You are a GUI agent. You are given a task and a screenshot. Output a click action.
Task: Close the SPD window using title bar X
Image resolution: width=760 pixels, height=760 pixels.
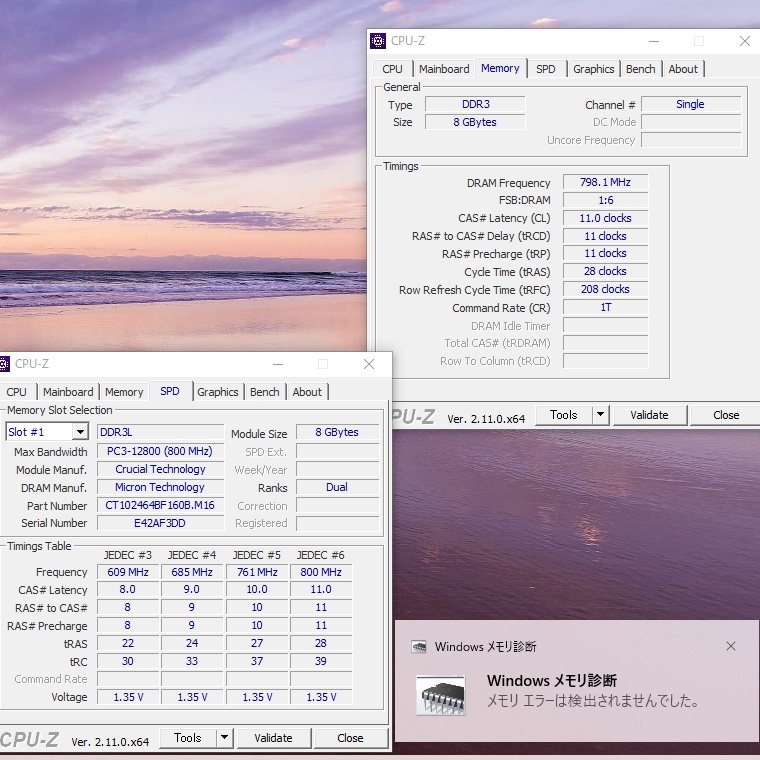point(369,364)
